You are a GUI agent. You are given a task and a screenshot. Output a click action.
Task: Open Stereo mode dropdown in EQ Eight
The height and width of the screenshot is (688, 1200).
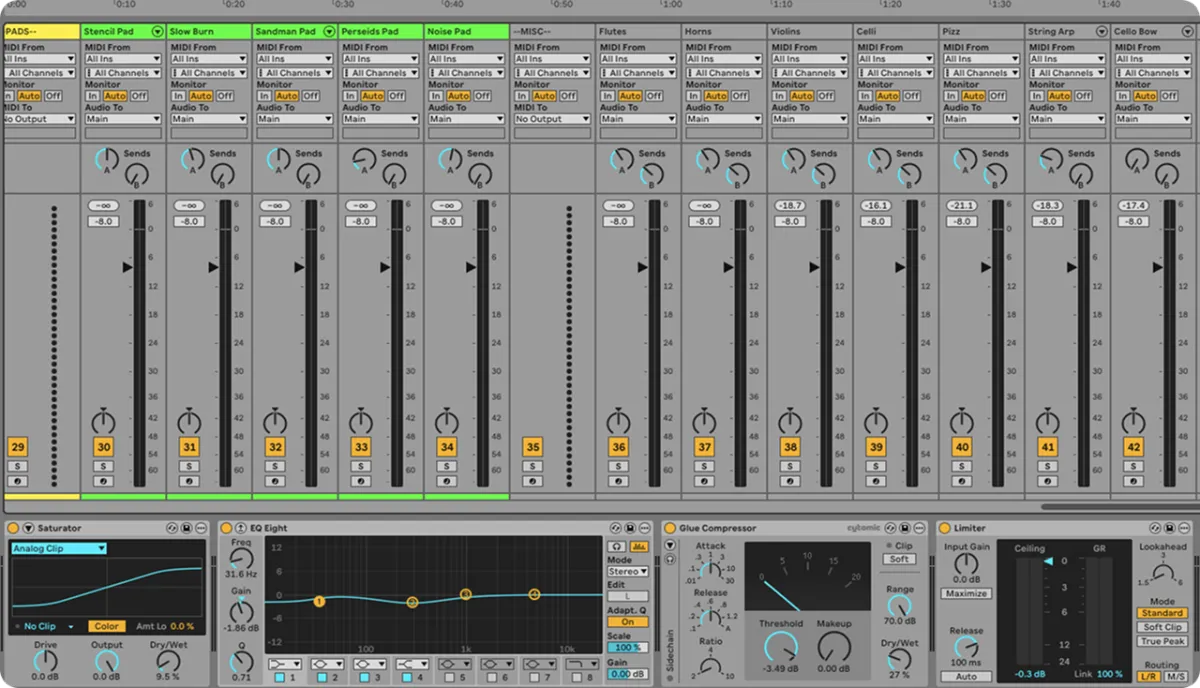point(627,572)
